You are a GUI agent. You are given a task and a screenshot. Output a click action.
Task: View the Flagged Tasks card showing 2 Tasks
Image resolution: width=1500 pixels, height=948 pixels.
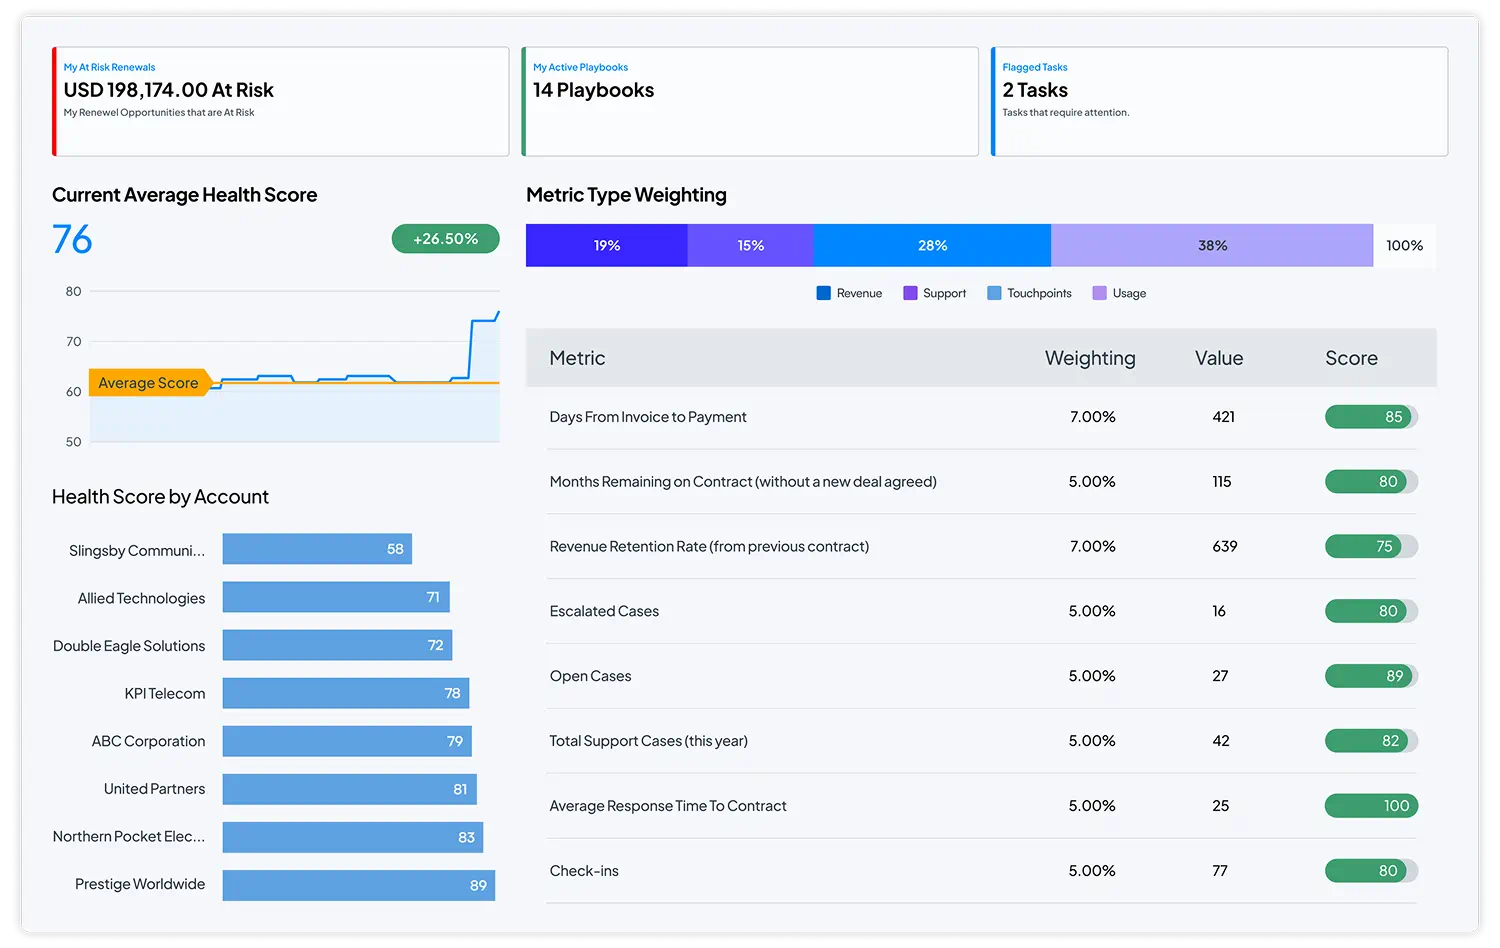tap(1218, 101)
